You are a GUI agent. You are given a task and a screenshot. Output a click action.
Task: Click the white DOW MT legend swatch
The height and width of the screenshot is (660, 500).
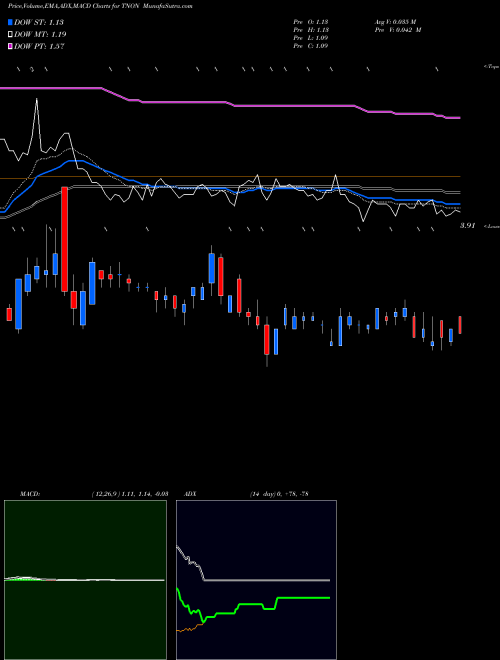[10, 35]
